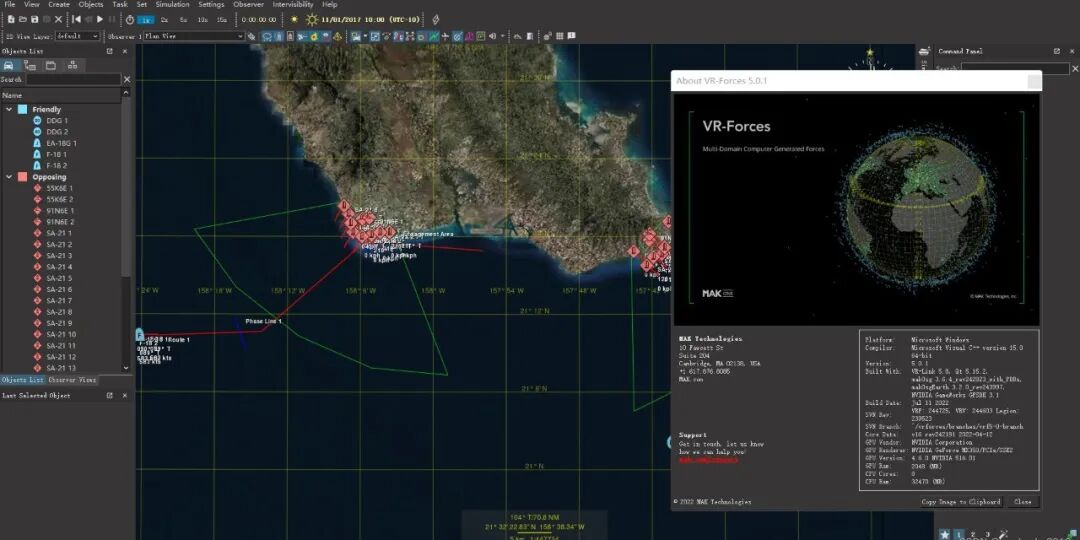Open a scenario using the folder icon

click(x=23, y=19)
